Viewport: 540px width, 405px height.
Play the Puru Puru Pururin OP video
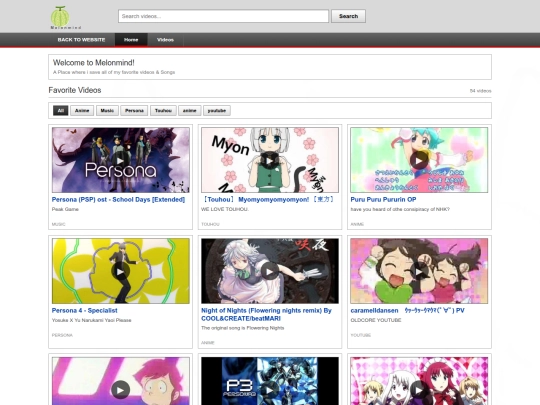(x=419, y=160)
